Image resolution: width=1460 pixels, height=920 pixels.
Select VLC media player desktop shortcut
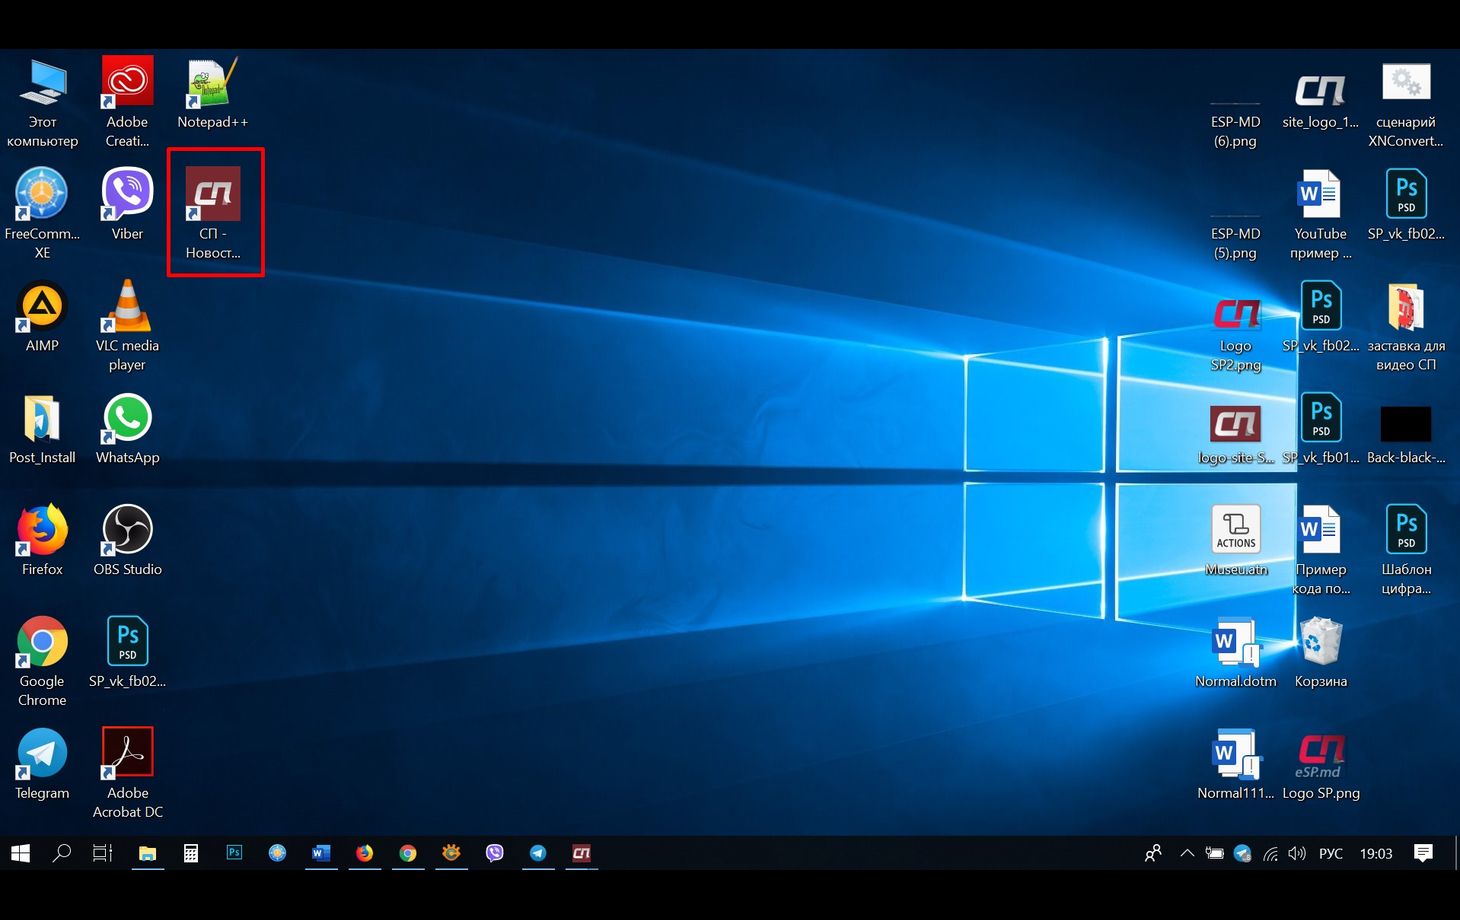click(127, 327)
